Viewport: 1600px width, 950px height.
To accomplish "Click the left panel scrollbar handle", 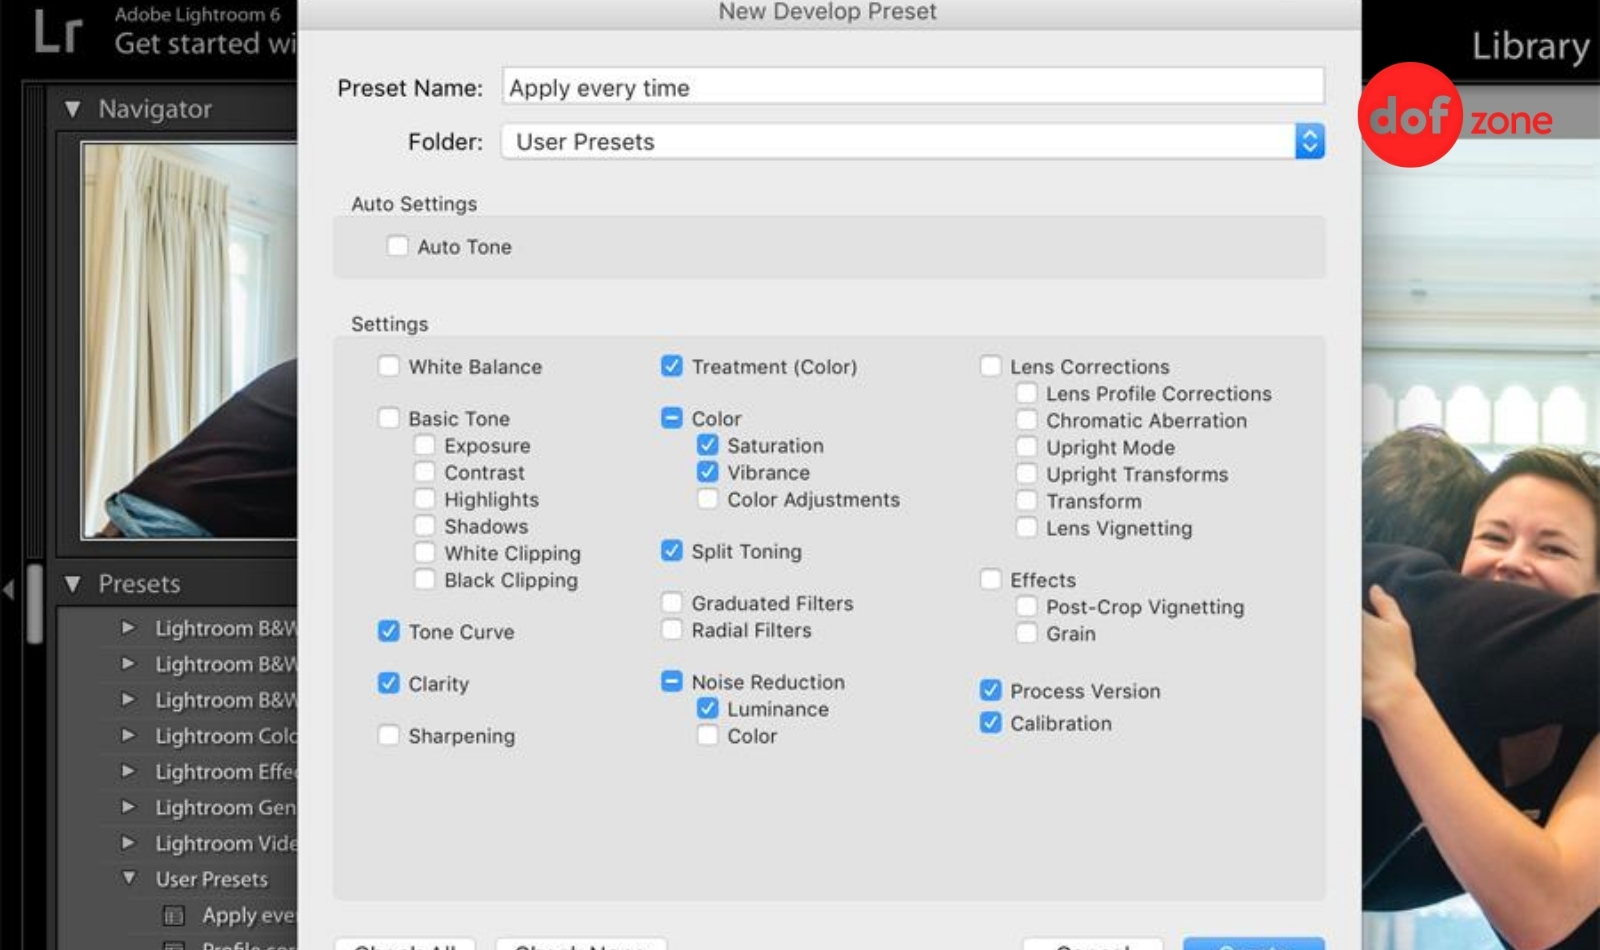I will [x=35, y=605].
